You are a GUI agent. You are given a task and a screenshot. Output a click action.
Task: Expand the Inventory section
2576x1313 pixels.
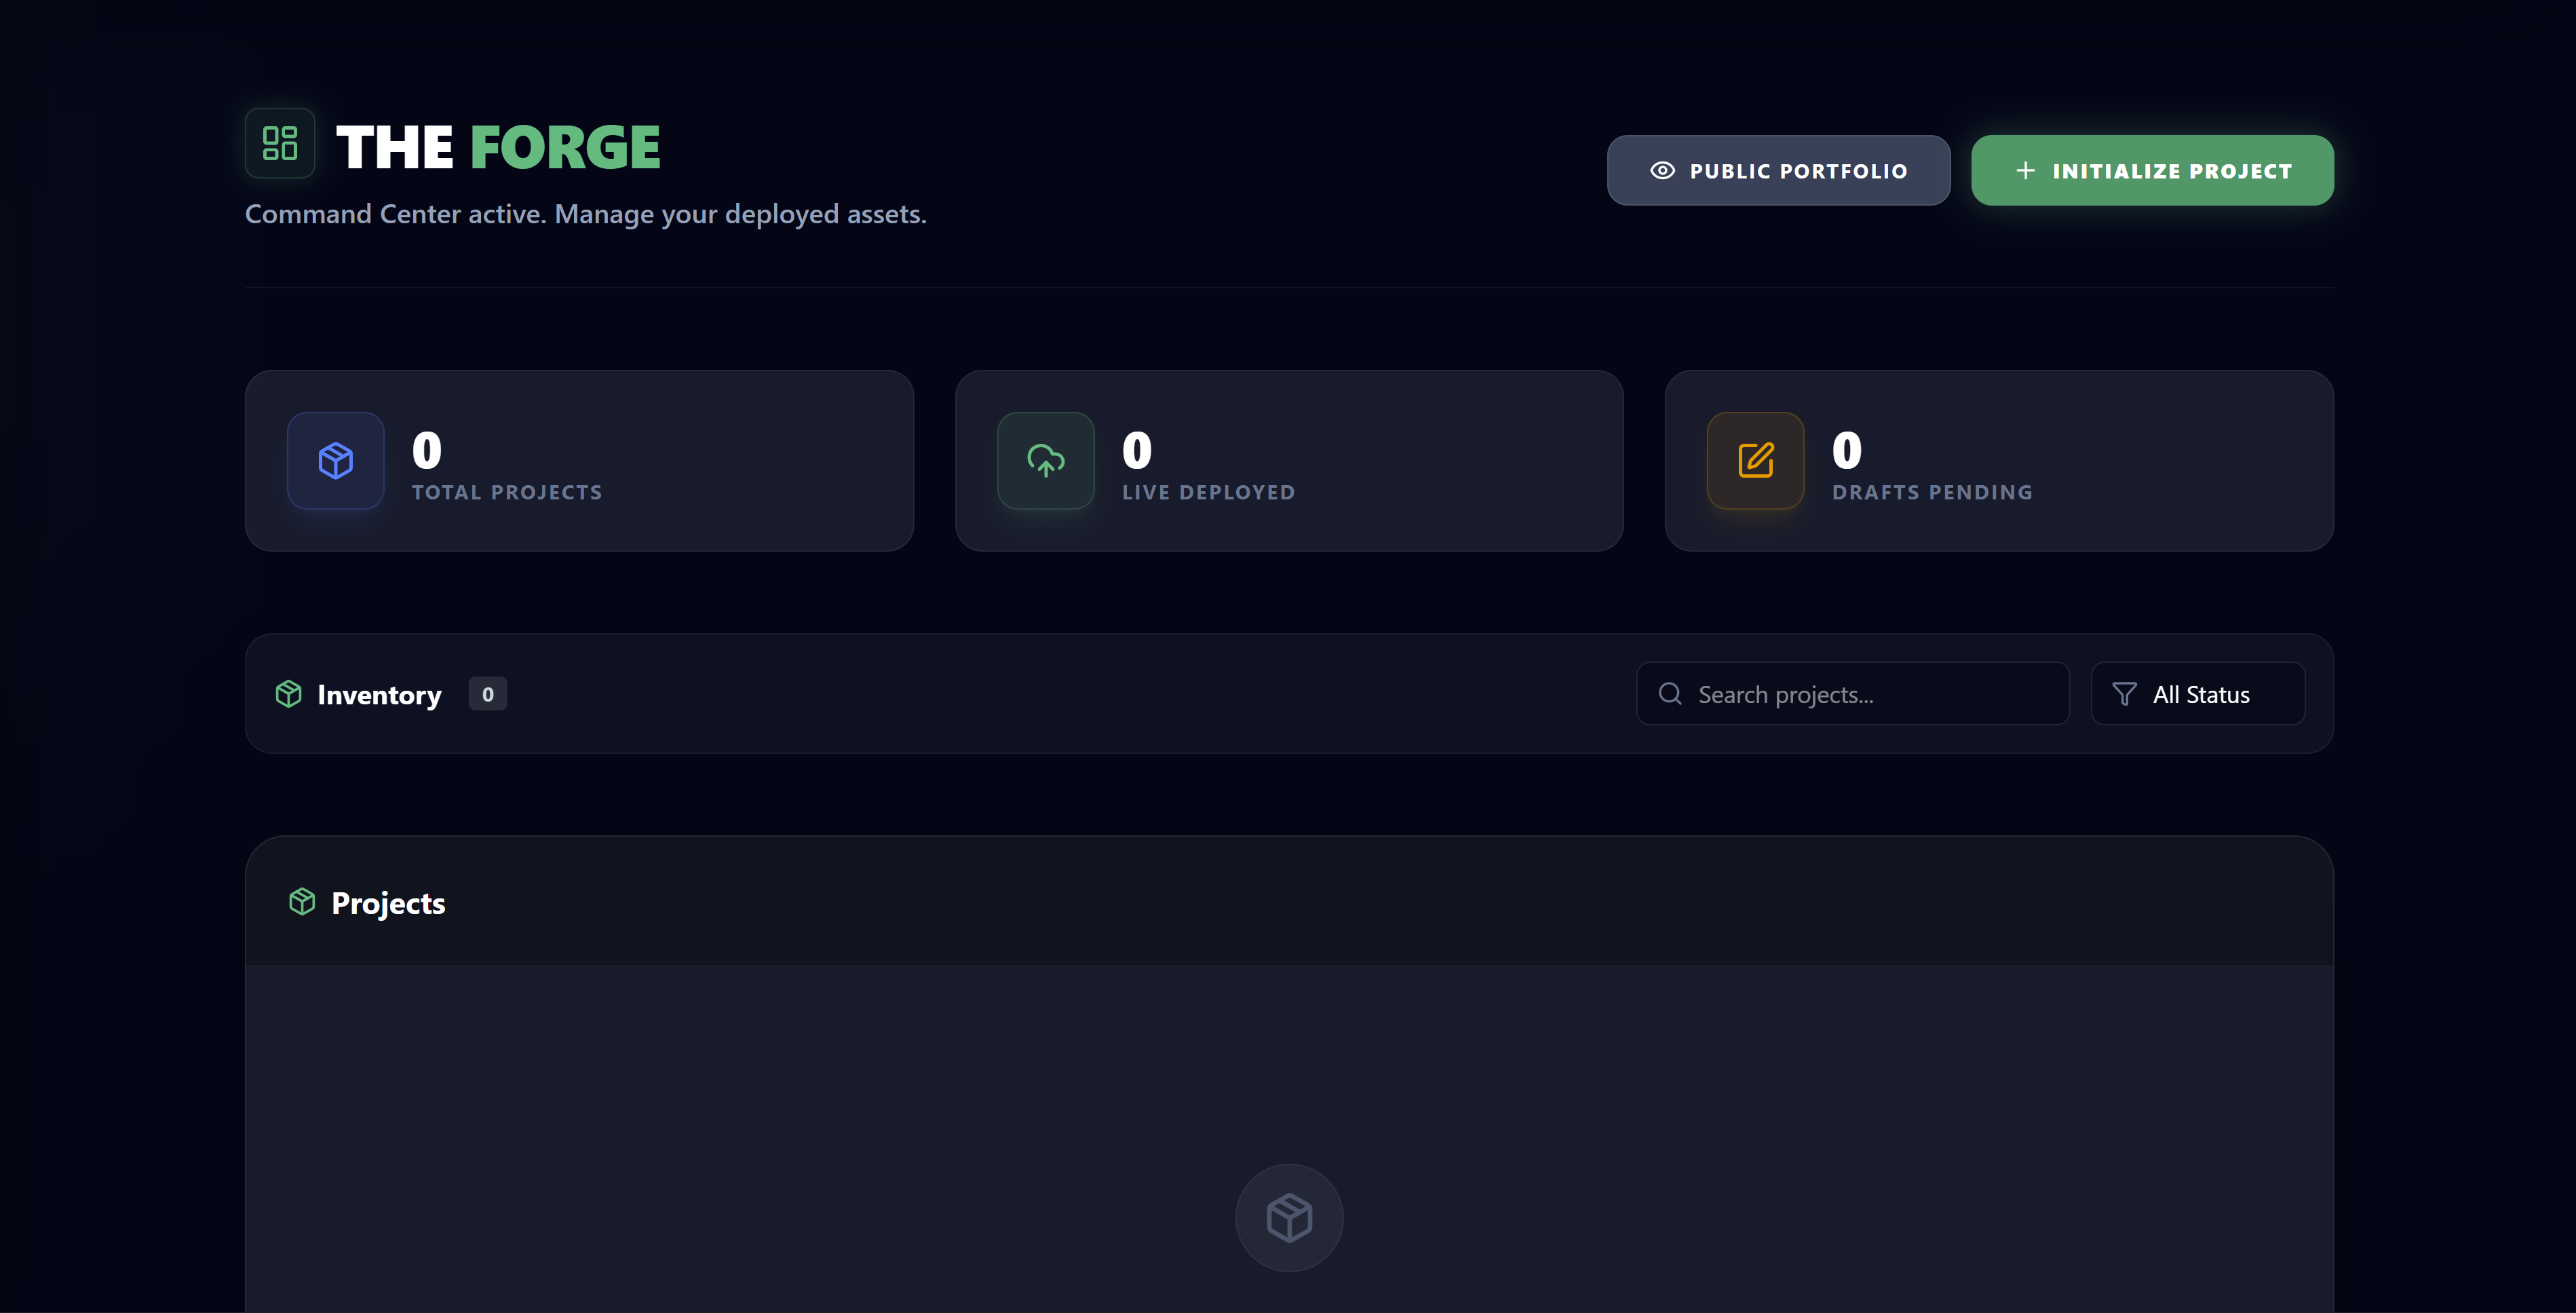pos(379,693)
